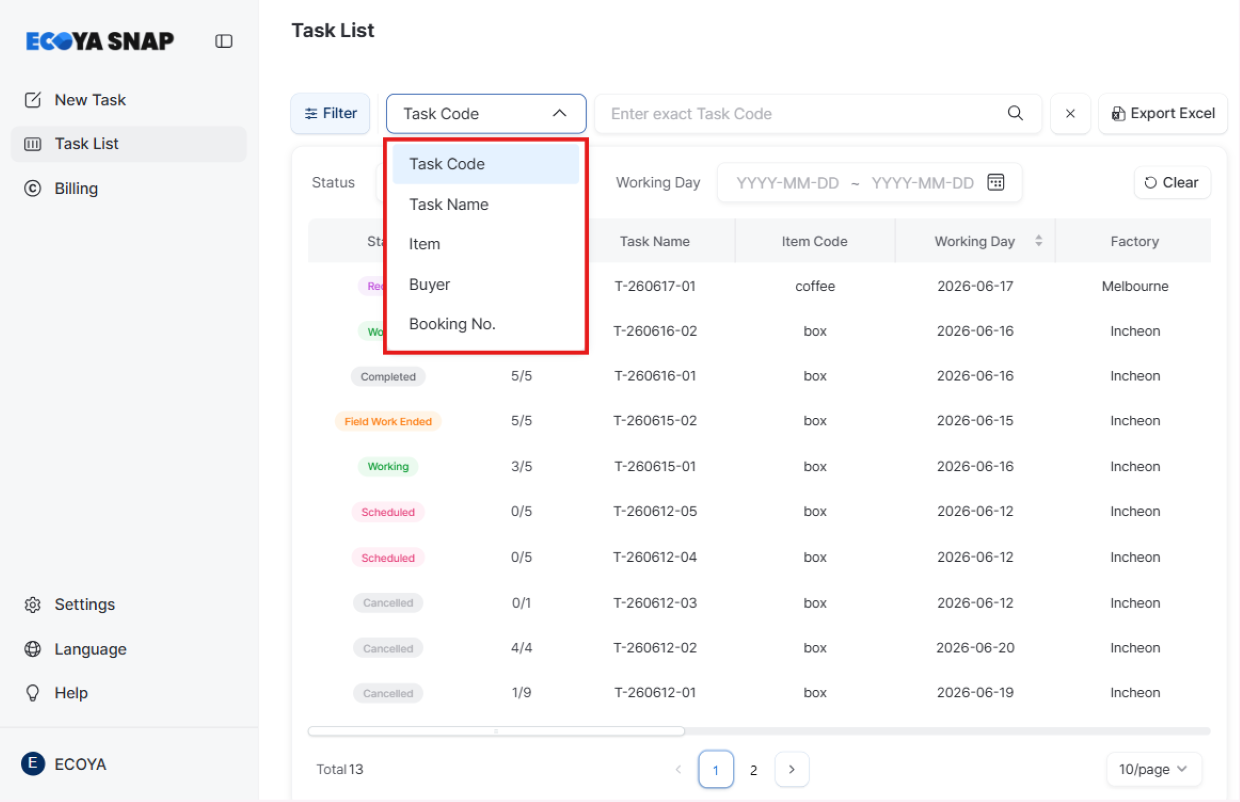The width and height of the screenshot is (1240, 802).
Task: Click the Clear filters button
Action: coord(1172,183)
